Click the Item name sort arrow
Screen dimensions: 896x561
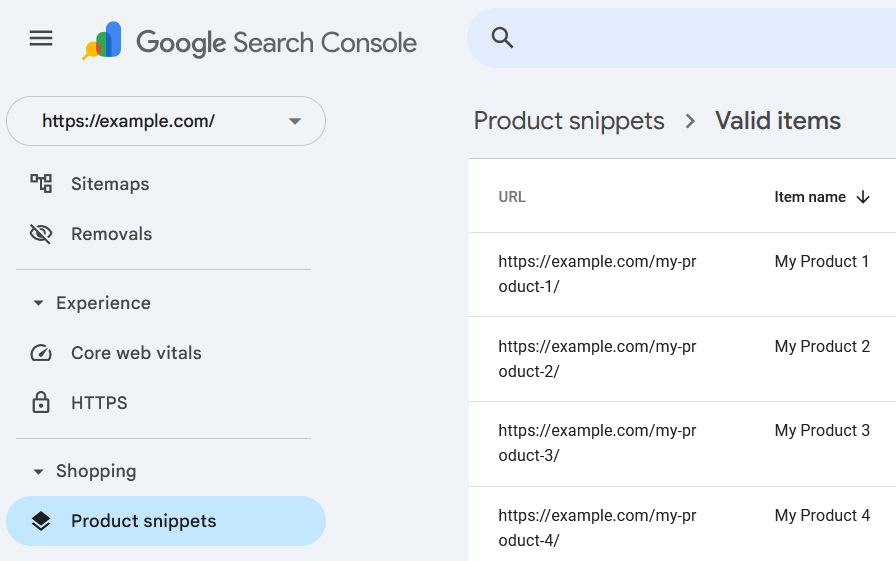(863, 197)
